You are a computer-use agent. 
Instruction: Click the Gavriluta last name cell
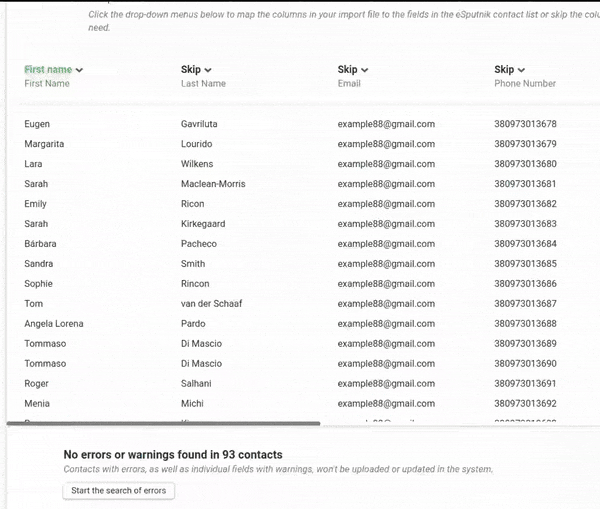(199, 124)
